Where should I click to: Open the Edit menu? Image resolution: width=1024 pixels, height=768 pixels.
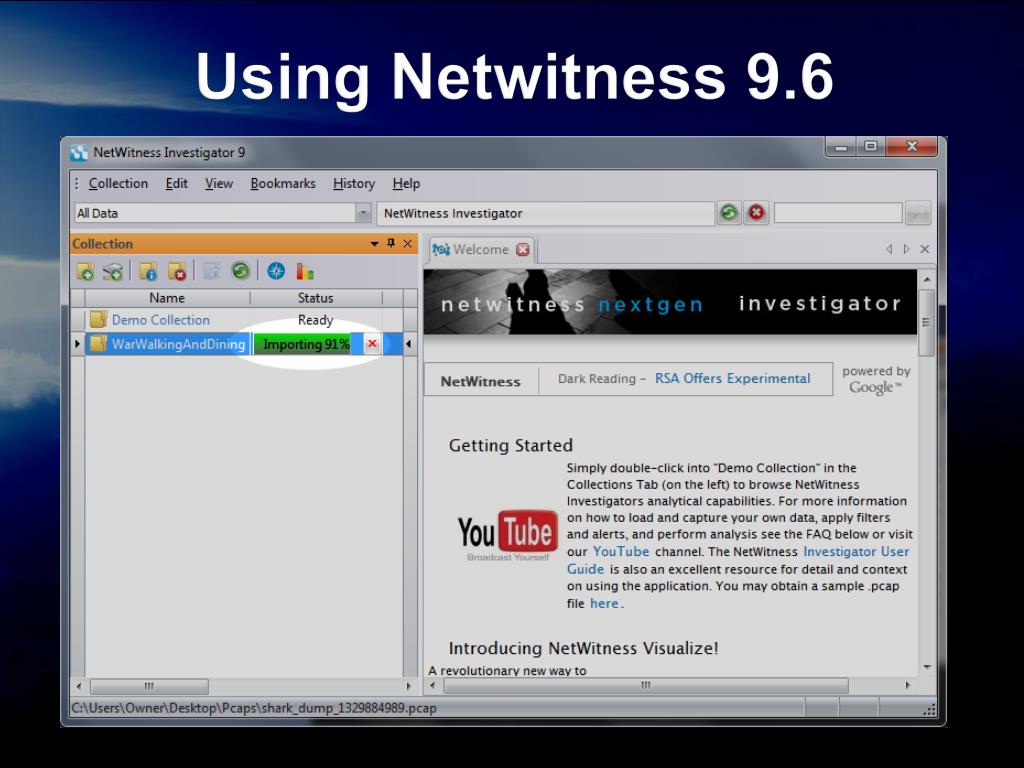coord(176,184)
